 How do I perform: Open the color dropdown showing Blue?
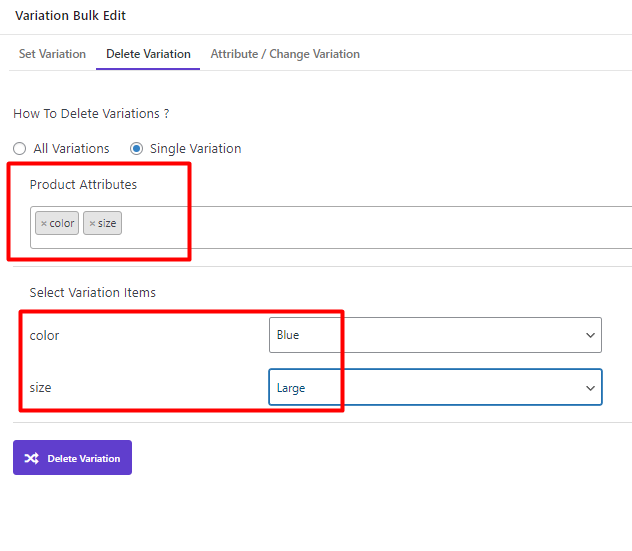pos(435,335)
